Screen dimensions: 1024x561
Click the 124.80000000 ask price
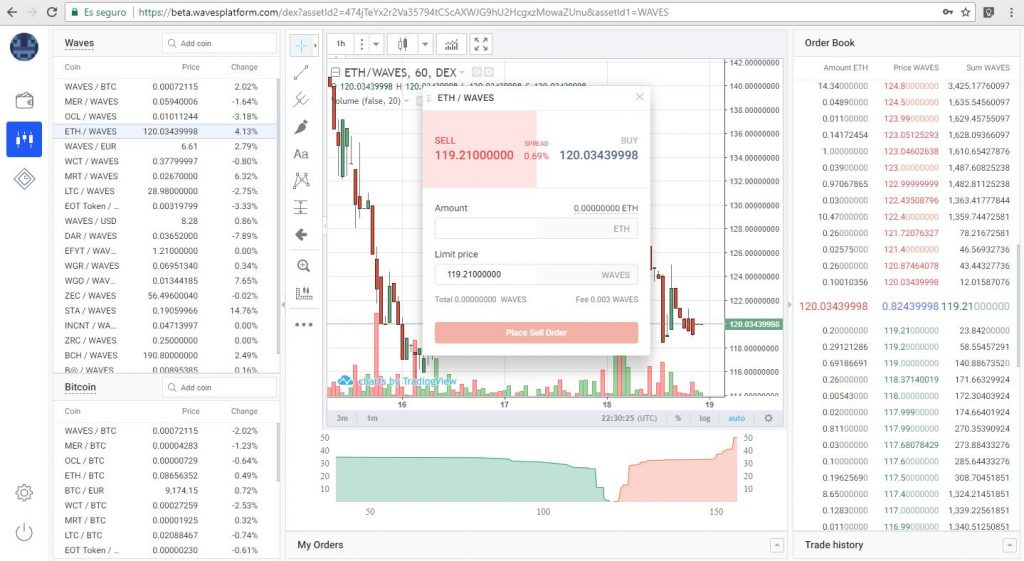click(x=911, y=86)
